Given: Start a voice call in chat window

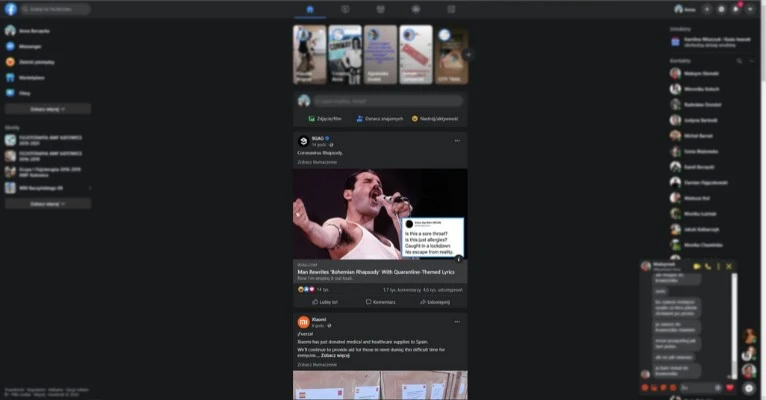Looking at the screenshot, I should [x=707, y=266].
